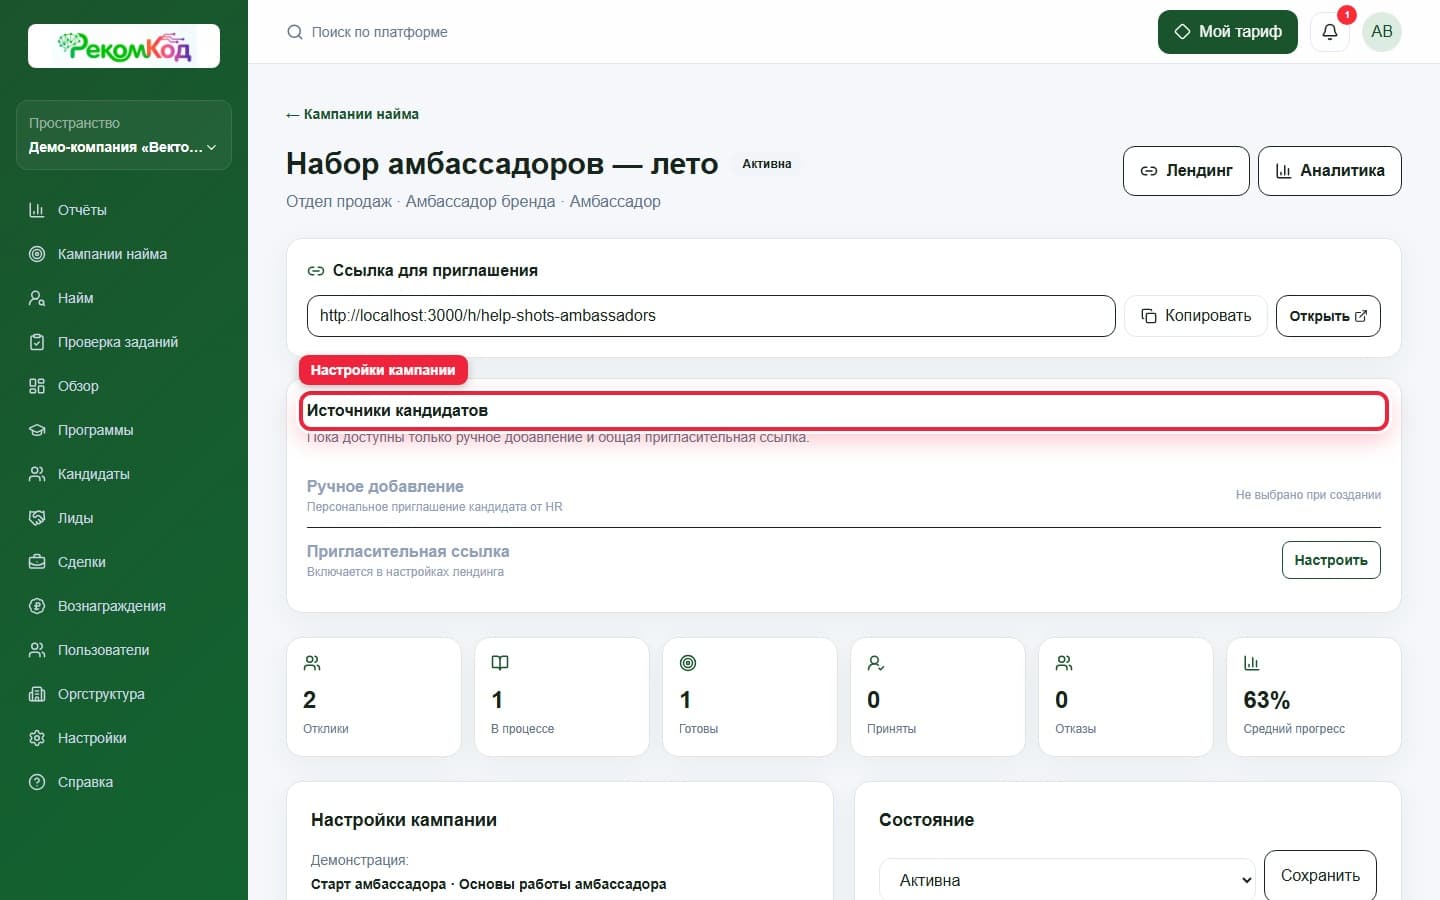Click the Кампании найма target icon
Screen dimensions: 1440x900
click(37, 254)
